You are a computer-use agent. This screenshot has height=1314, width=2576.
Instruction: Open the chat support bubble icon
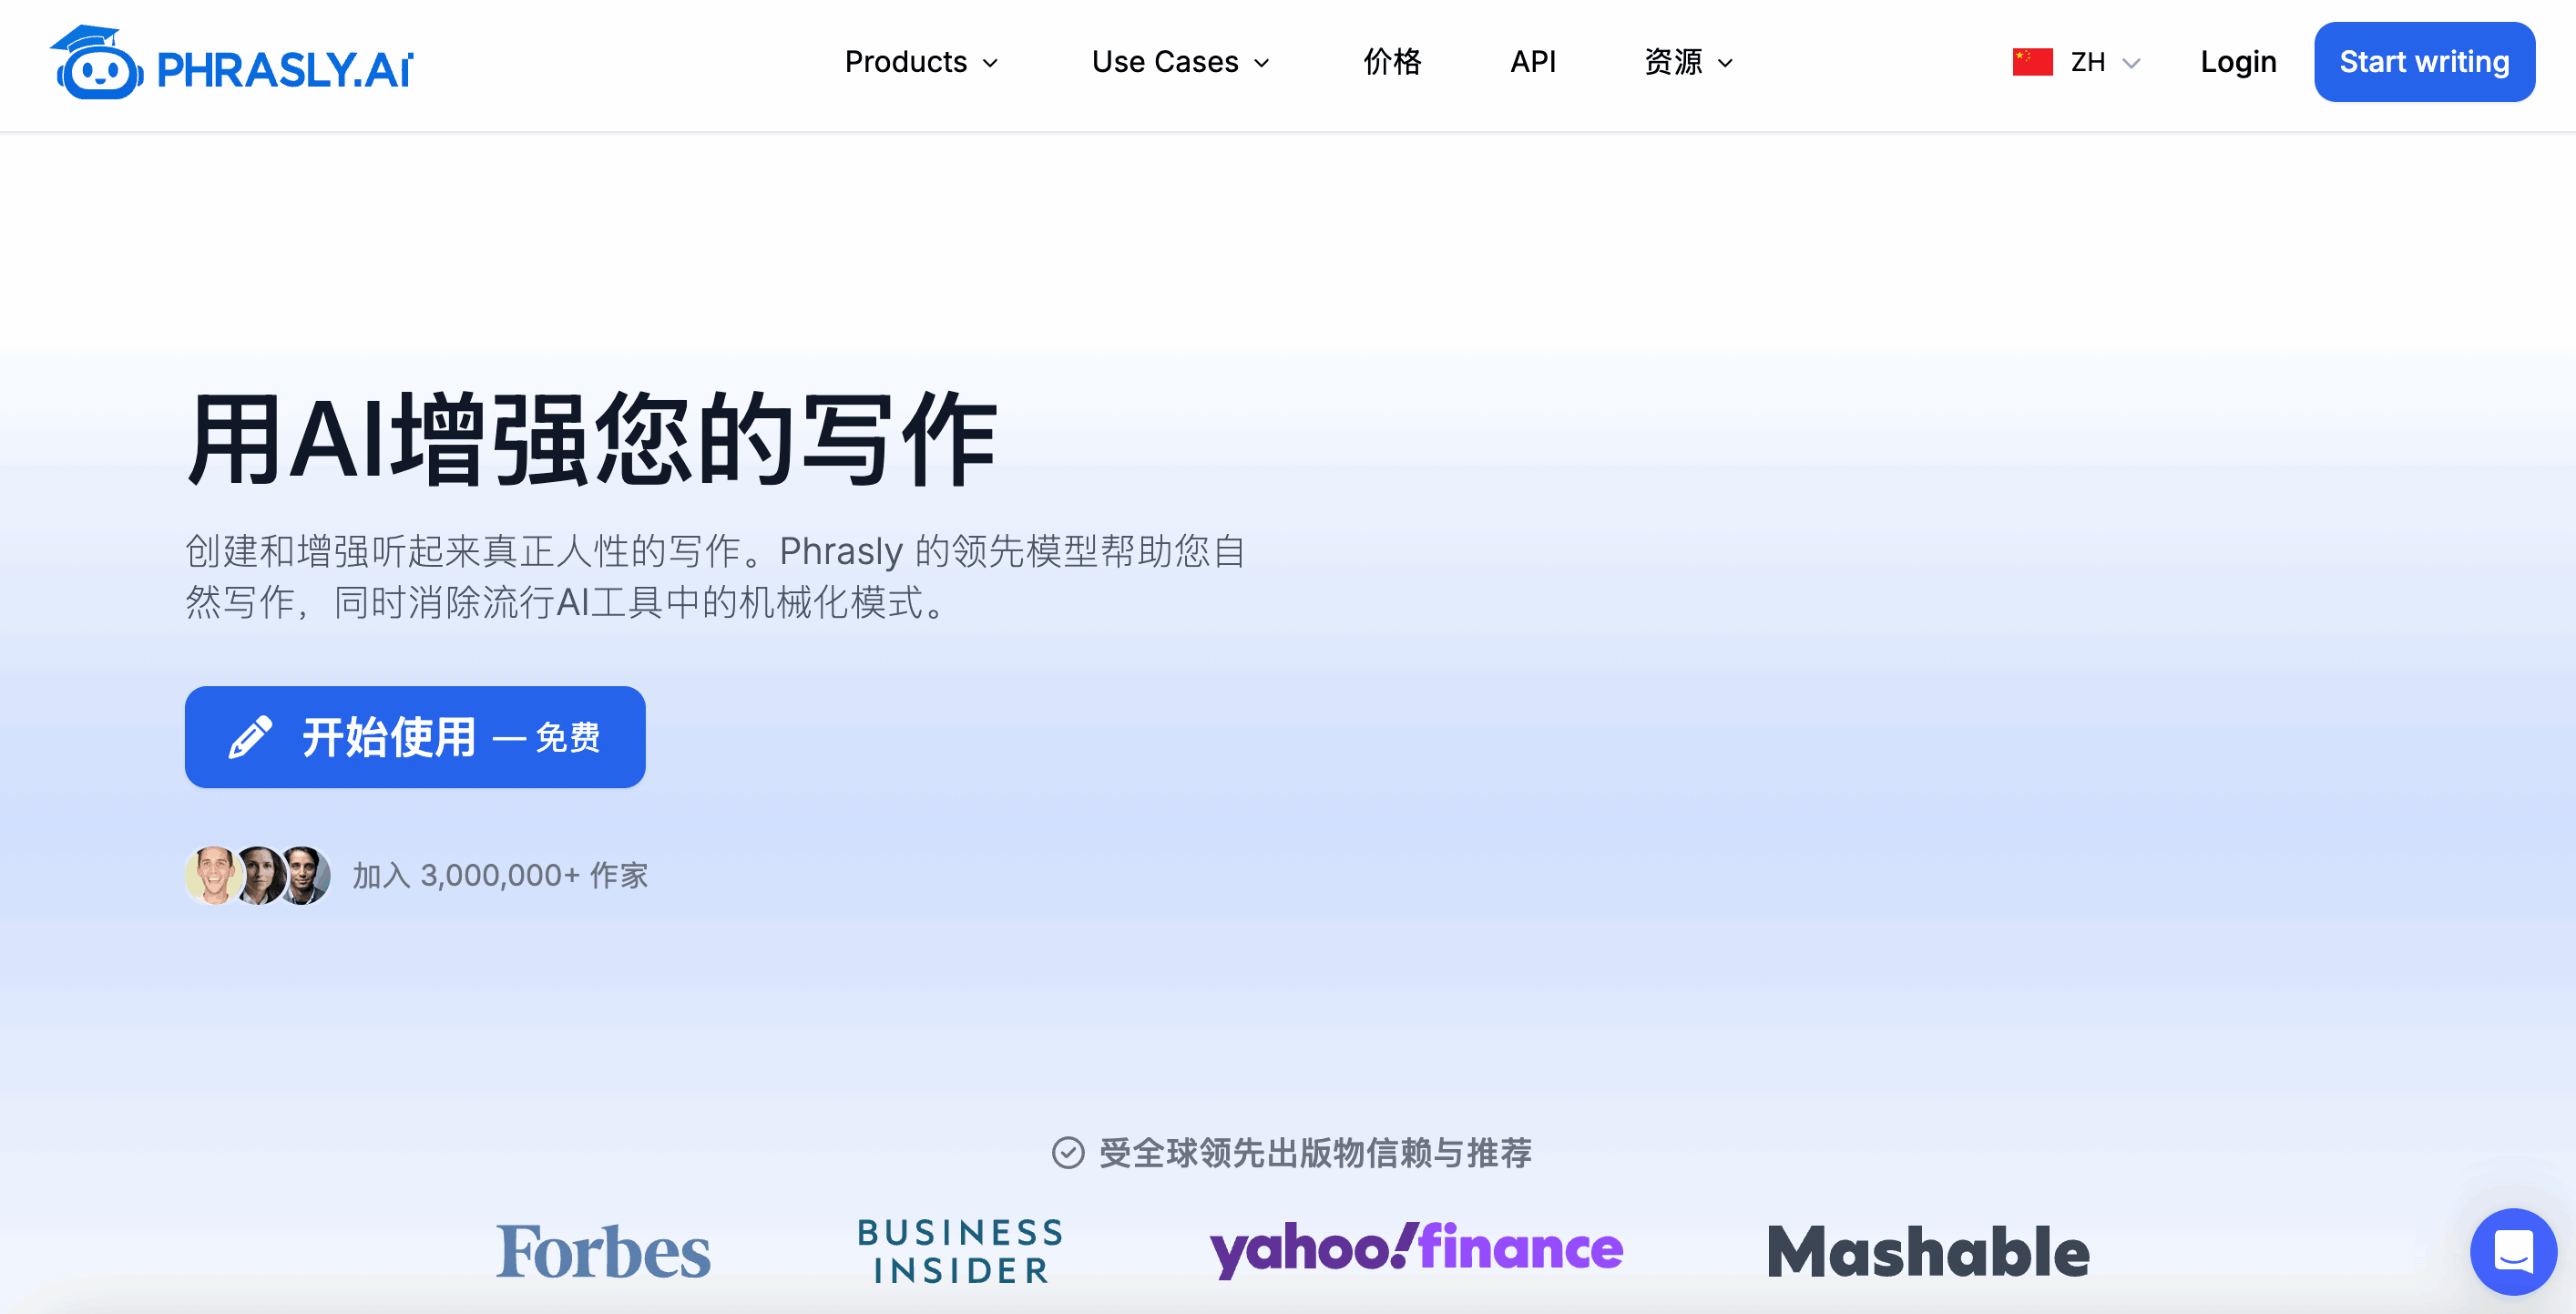[x=2512, y=1251]
